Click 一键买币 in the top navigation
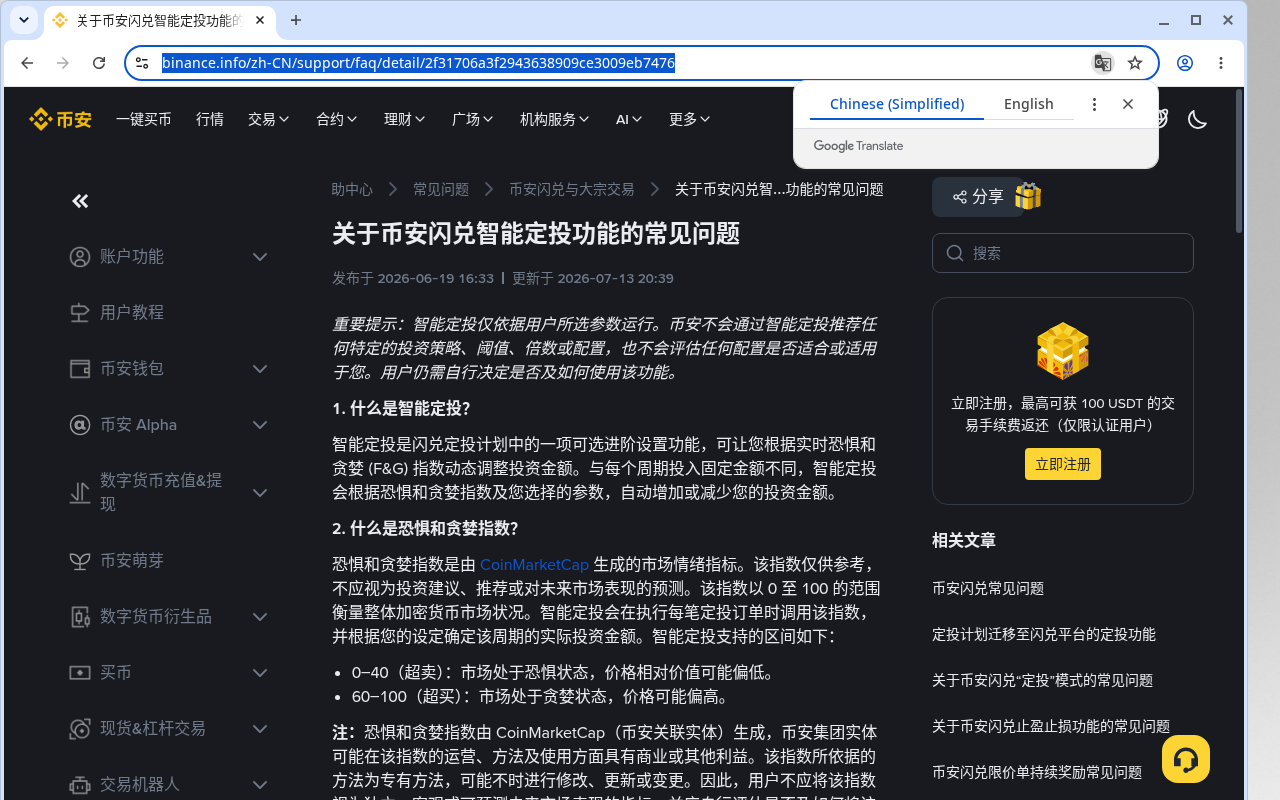Screen dimensions: 1280x800 tap(144, 119)
